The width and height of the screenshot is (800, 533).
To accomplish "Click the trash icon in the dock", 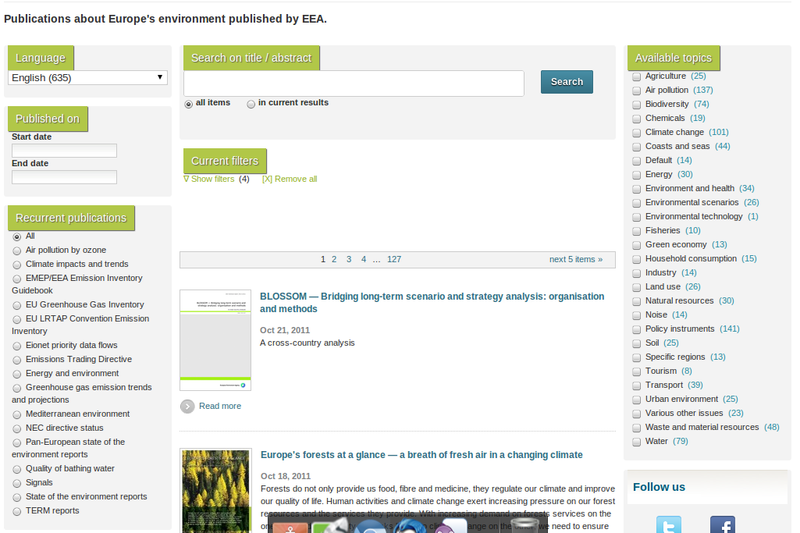I will (524, 526).
